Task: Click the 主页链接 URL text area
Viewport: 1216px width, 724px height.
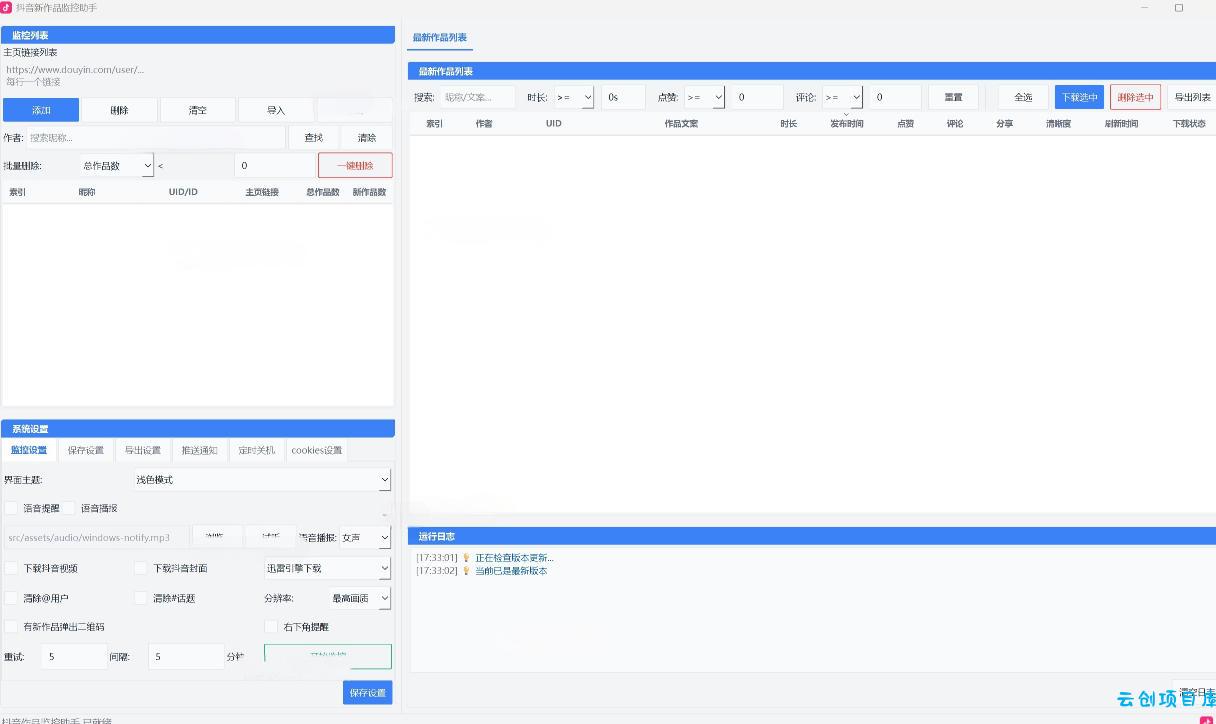Action: tap(198, 76)
